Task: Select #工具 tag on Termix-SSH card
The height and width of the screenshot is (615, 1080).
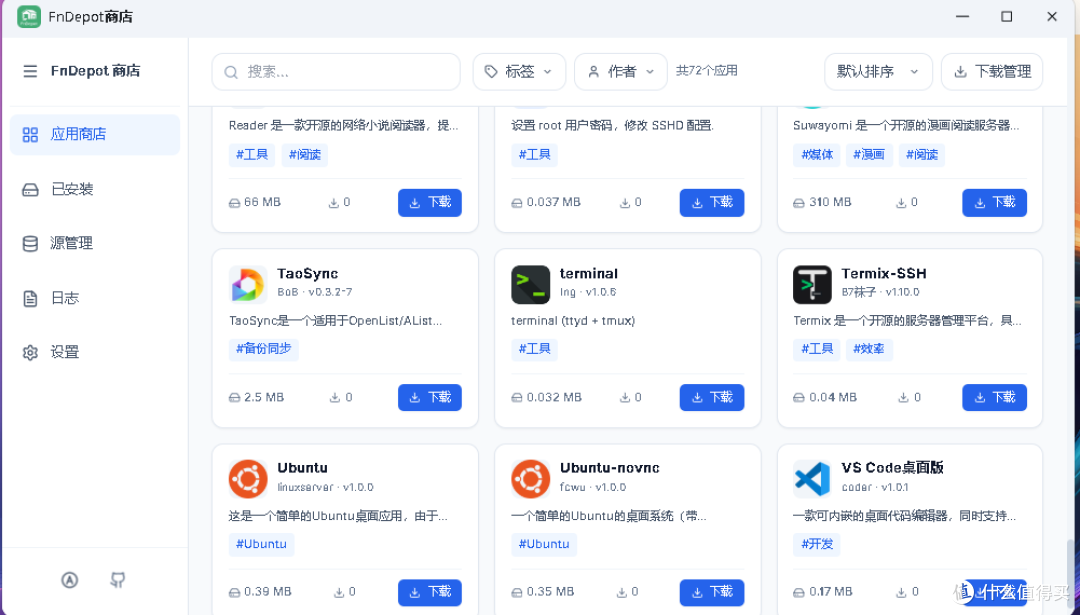Action: (x=817, y=349)
